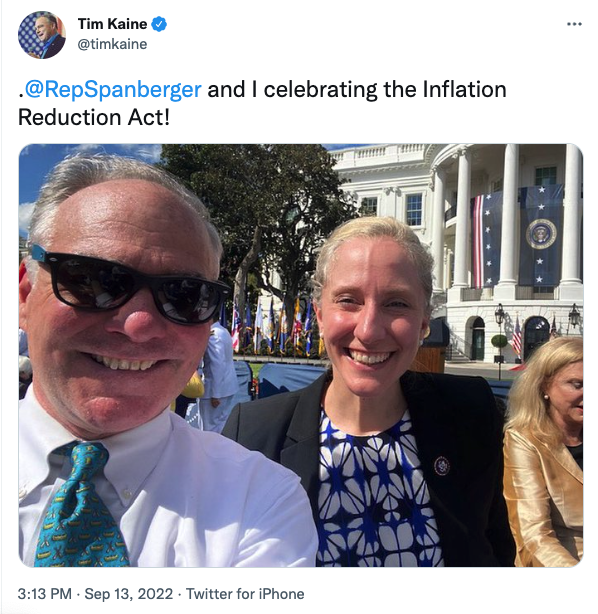This screenshot has width=598, height=614.
Task: Click the congressional lapel pin on jacket
Action: pyautogui.click(x=441, y=466)
